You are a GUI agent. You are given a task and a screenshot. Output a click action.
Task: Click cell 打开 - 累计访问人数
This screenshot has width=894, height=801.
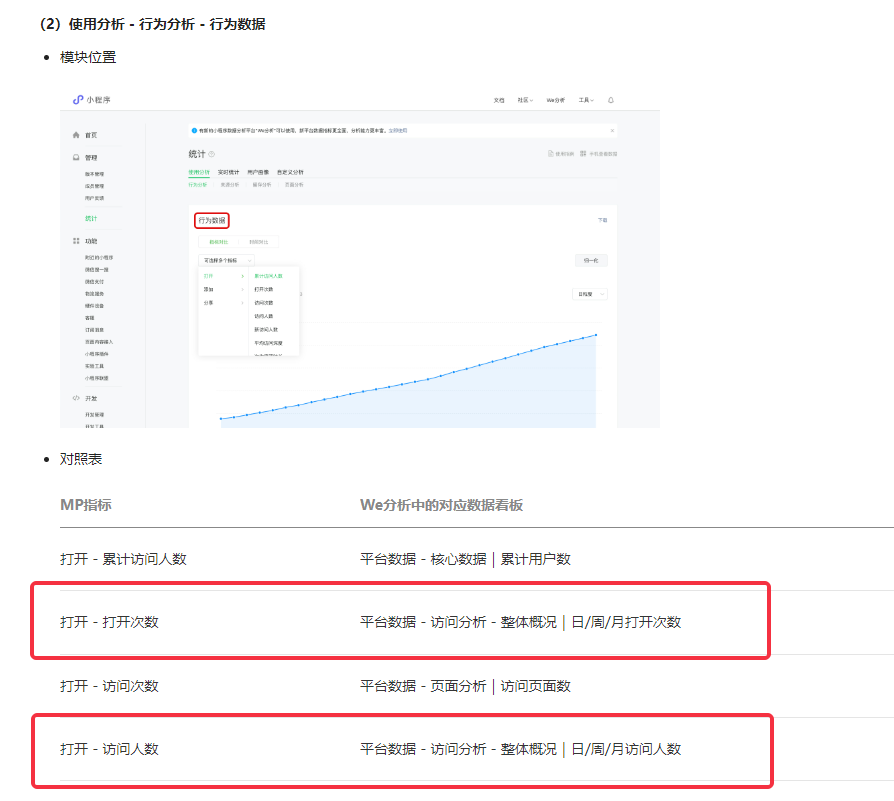[x=124, y=559]
